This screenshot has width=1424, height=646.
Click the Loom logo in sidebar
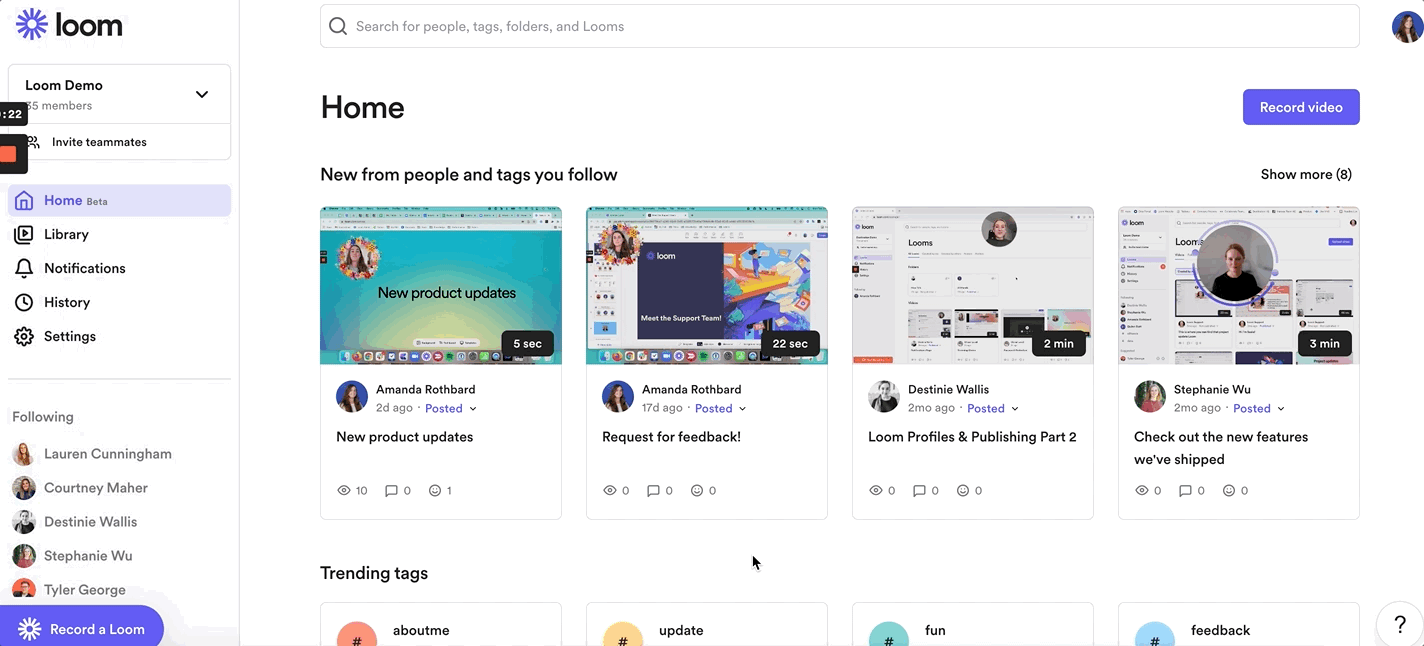(69, 25)
